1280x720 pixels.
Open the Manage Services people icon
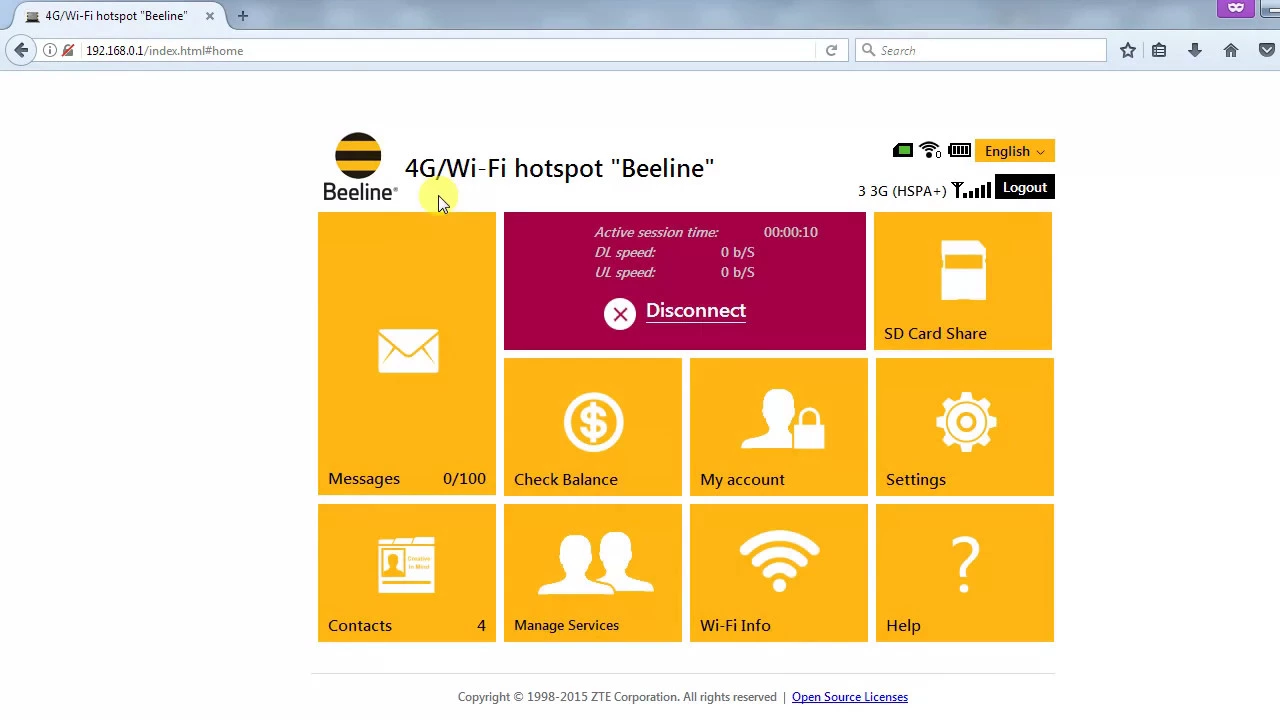(596, 565)
